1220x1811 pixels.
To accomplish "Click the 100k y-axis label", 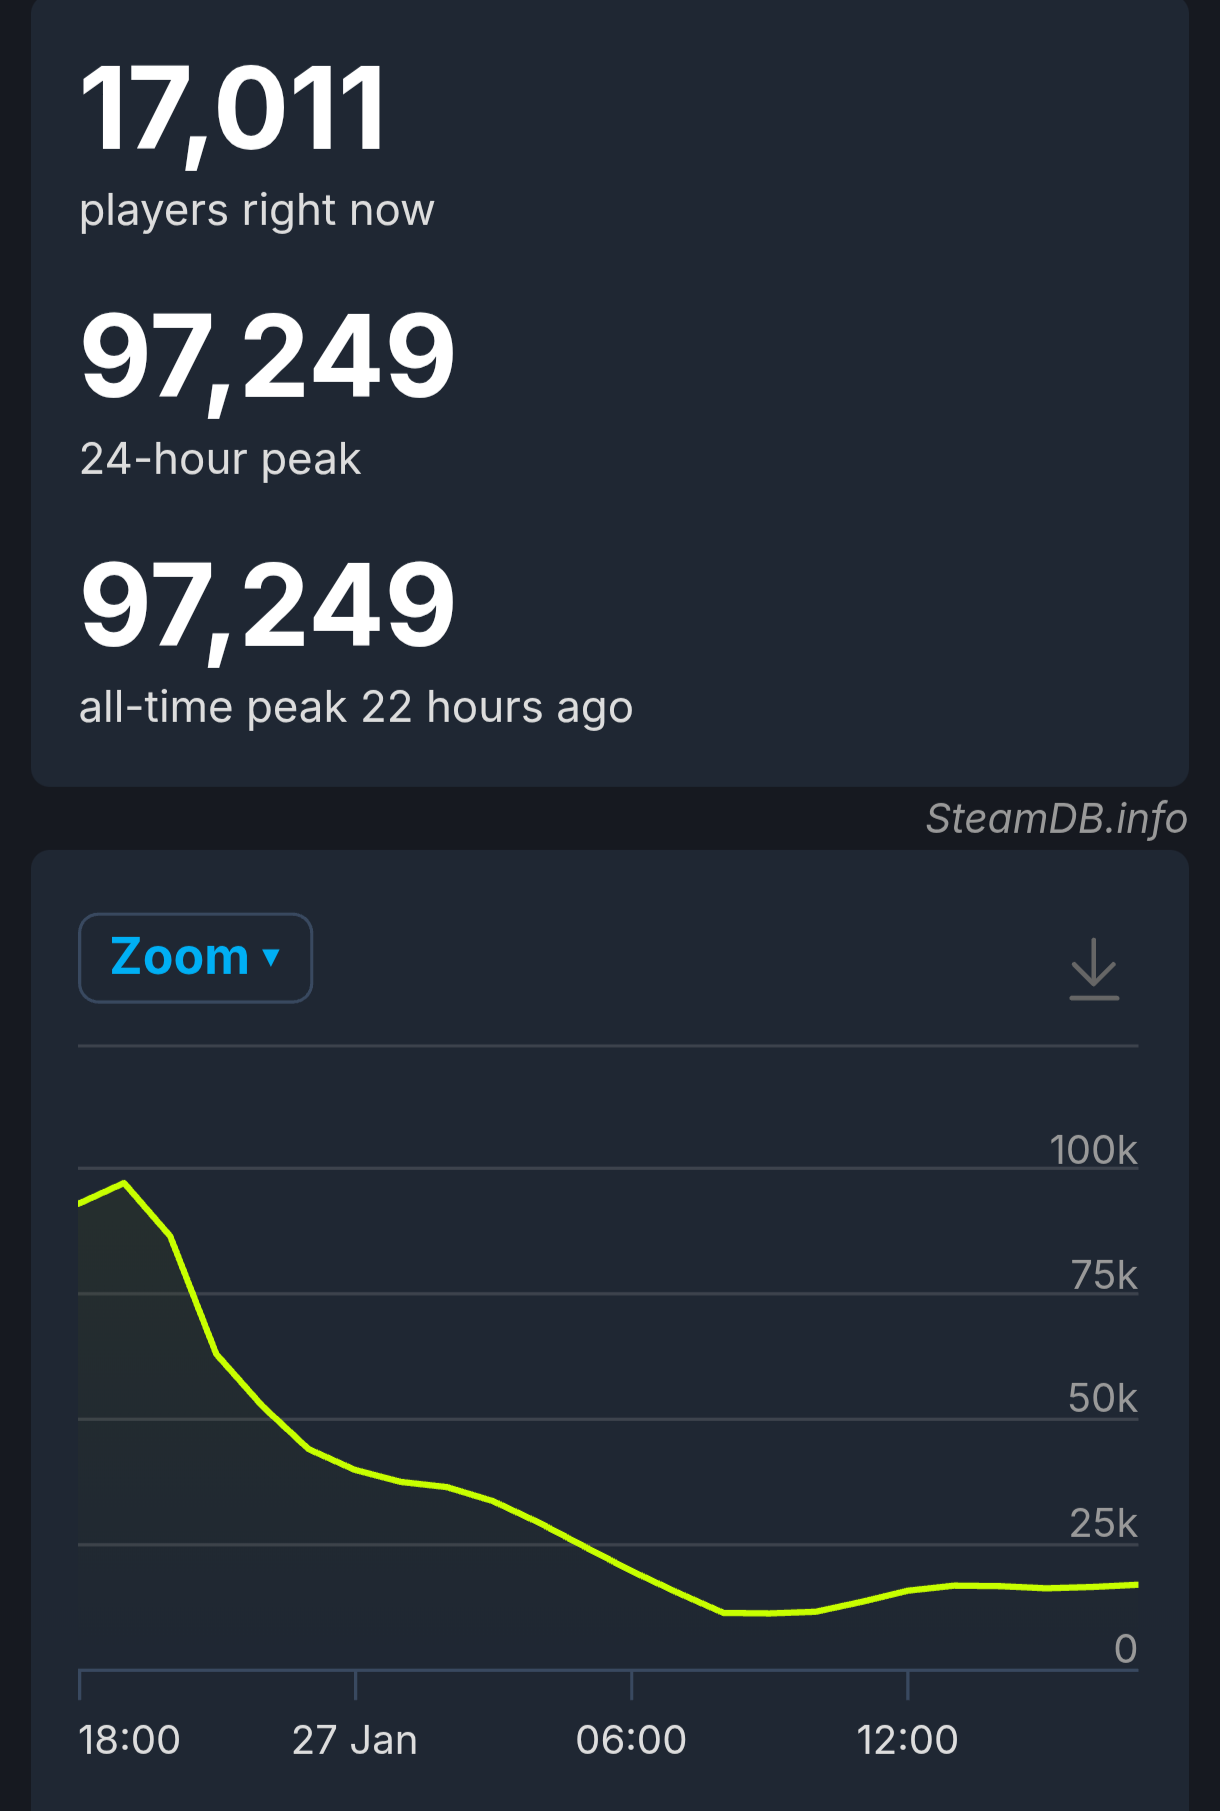I will [x=1093, y=1150].
